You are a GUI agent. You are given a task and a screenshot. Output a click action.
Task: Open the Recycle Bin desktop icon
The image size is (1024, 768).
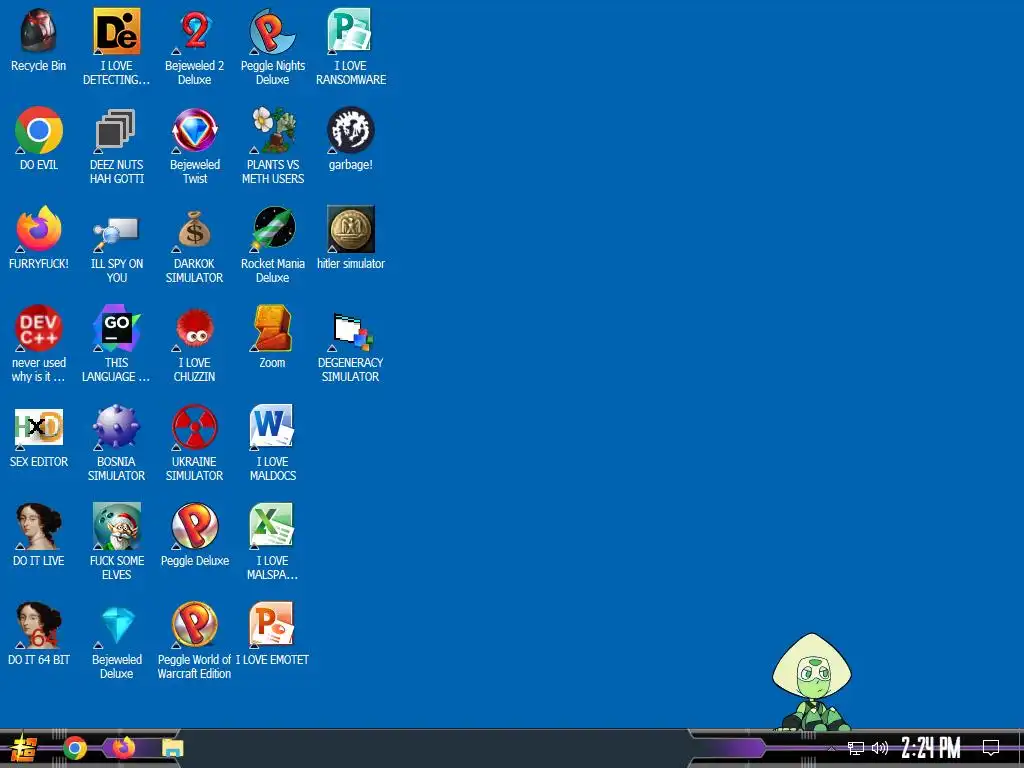pyautogui.click(x=39, y=31)
